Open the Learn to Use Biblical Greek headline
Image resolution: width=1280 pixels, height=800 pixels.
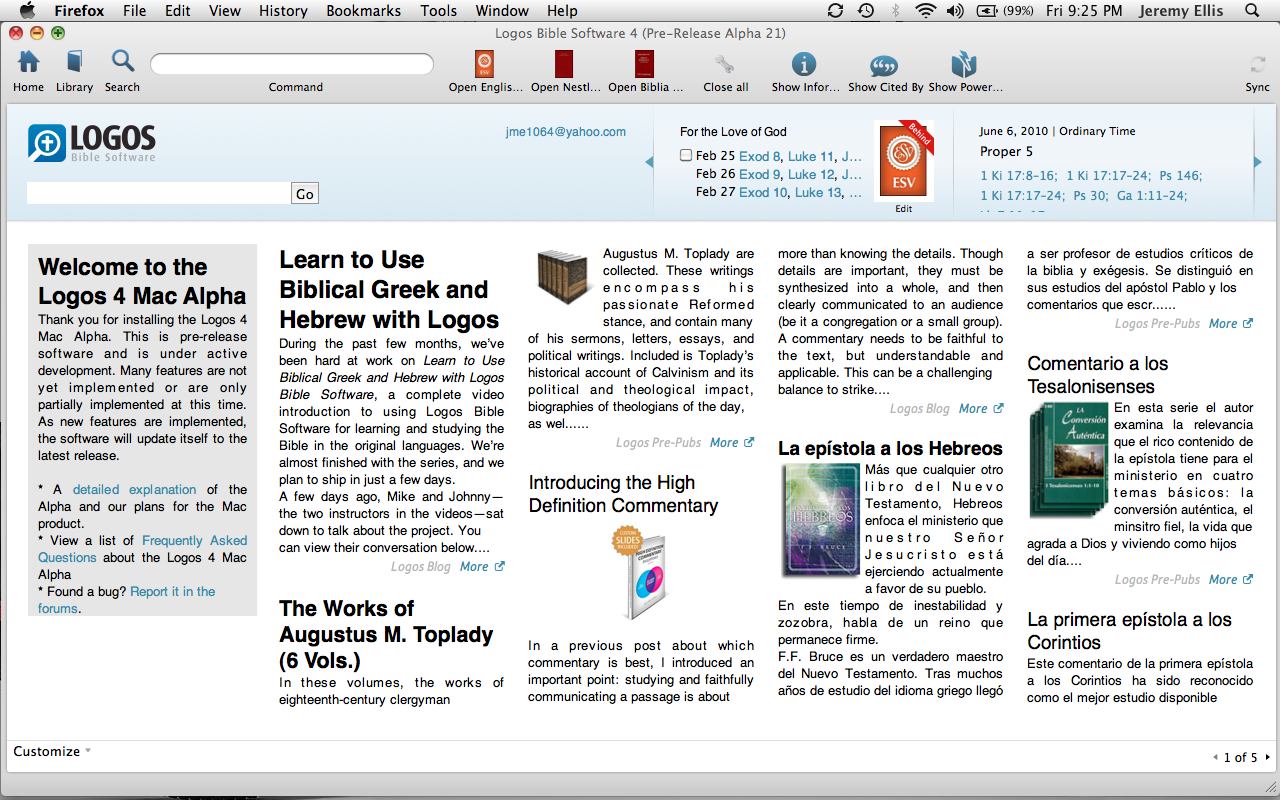[x=389, y=290]
